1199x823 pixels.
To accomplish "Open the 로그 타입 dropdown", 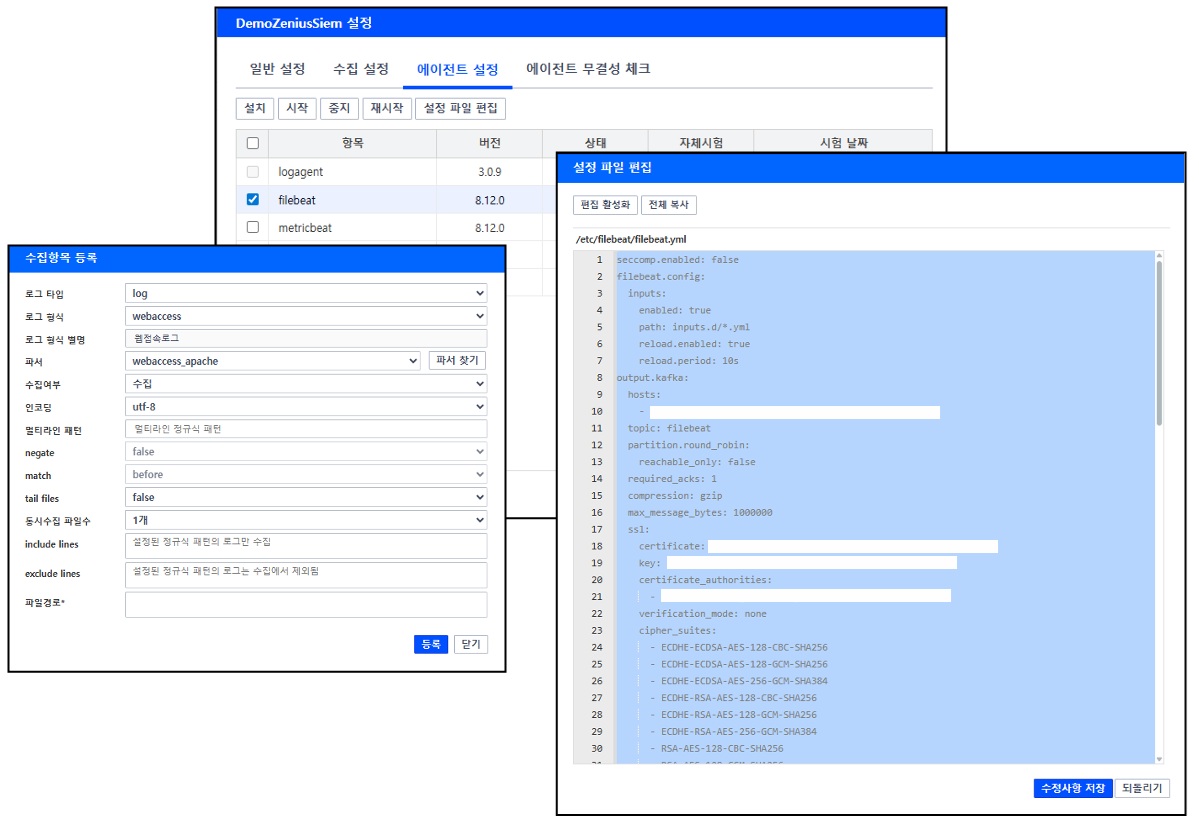I will 305,294.
